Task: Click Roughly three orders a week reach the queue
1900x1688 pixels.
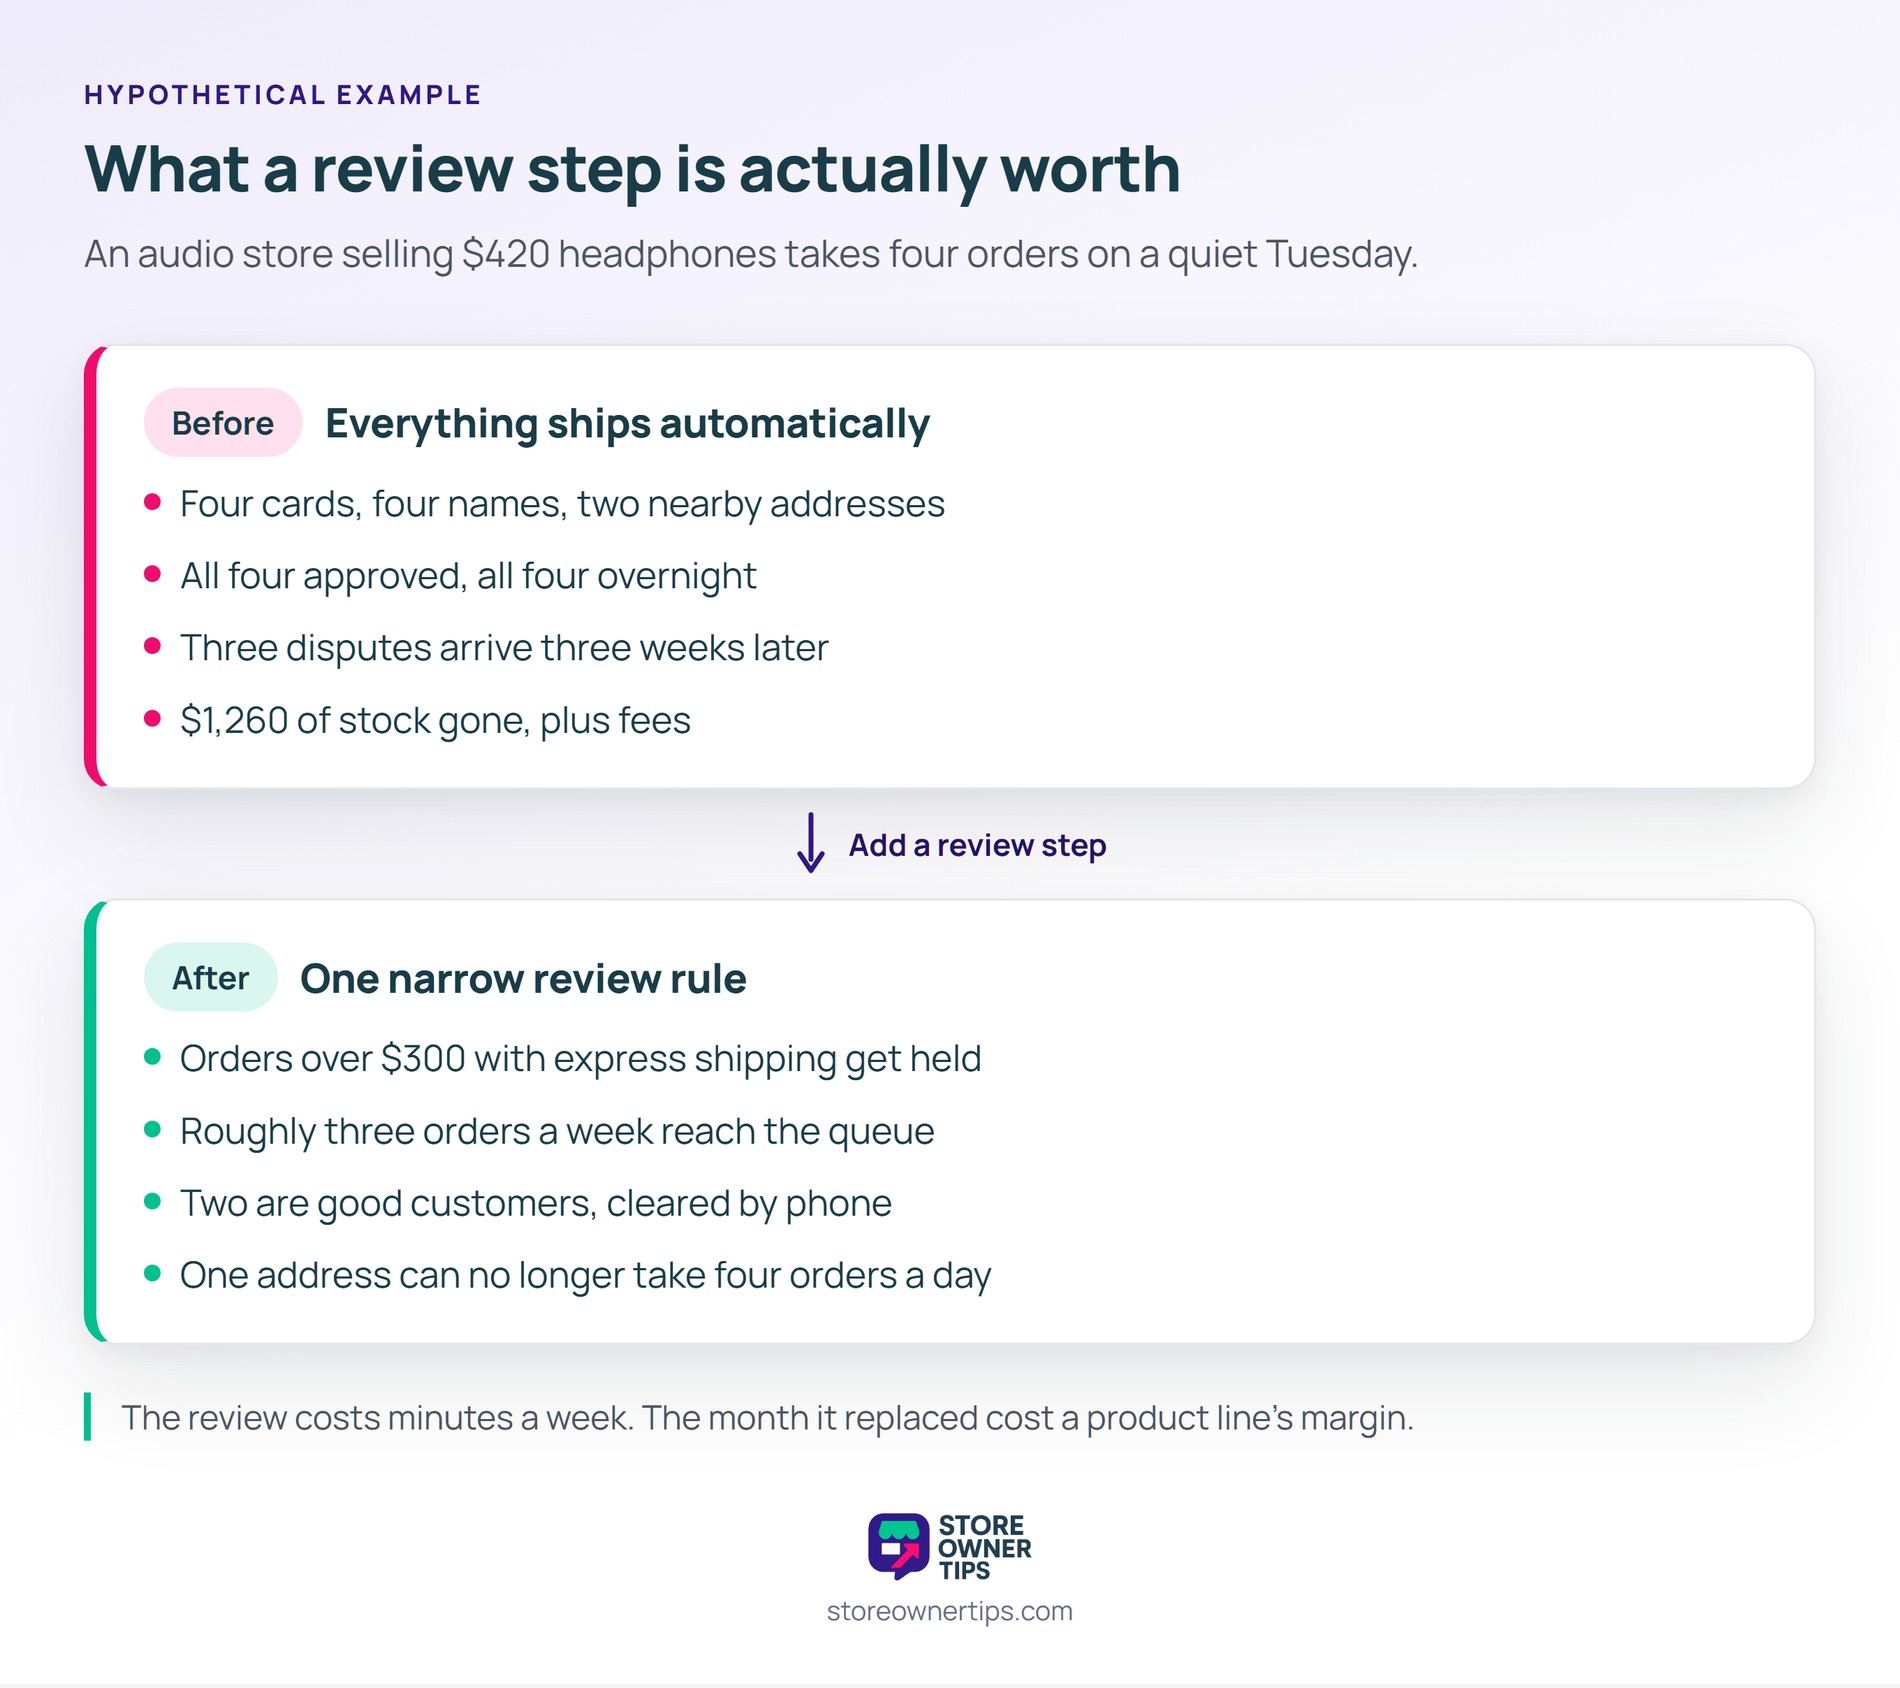Action: [557, 1131]
